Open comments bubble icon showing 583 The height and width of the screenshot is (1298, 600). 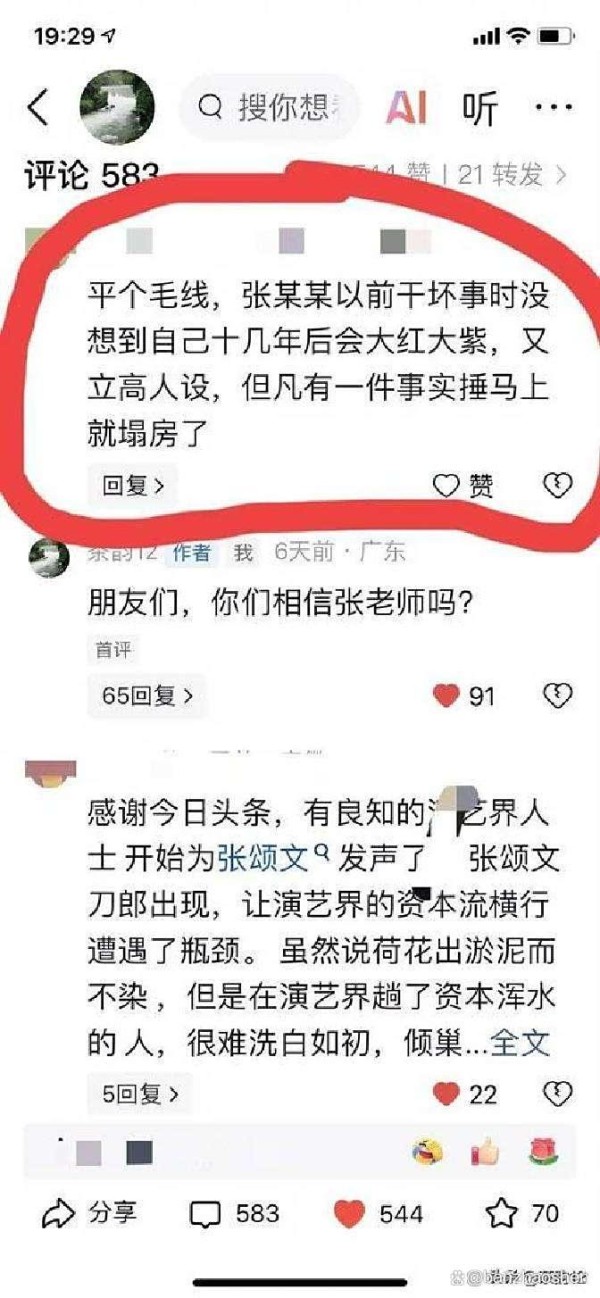[205, 1214]
